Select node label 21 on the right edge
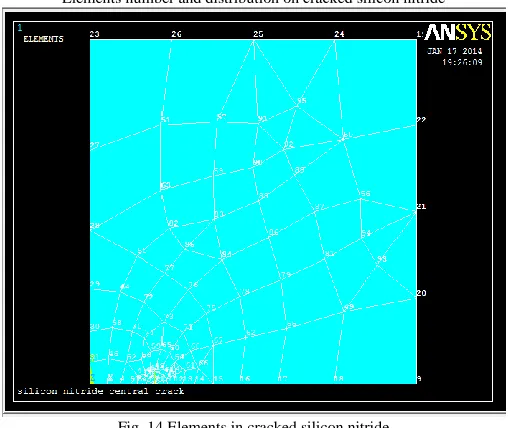This screenshot has height=428, width=508. pyautogui.click(x=421, y=207)
